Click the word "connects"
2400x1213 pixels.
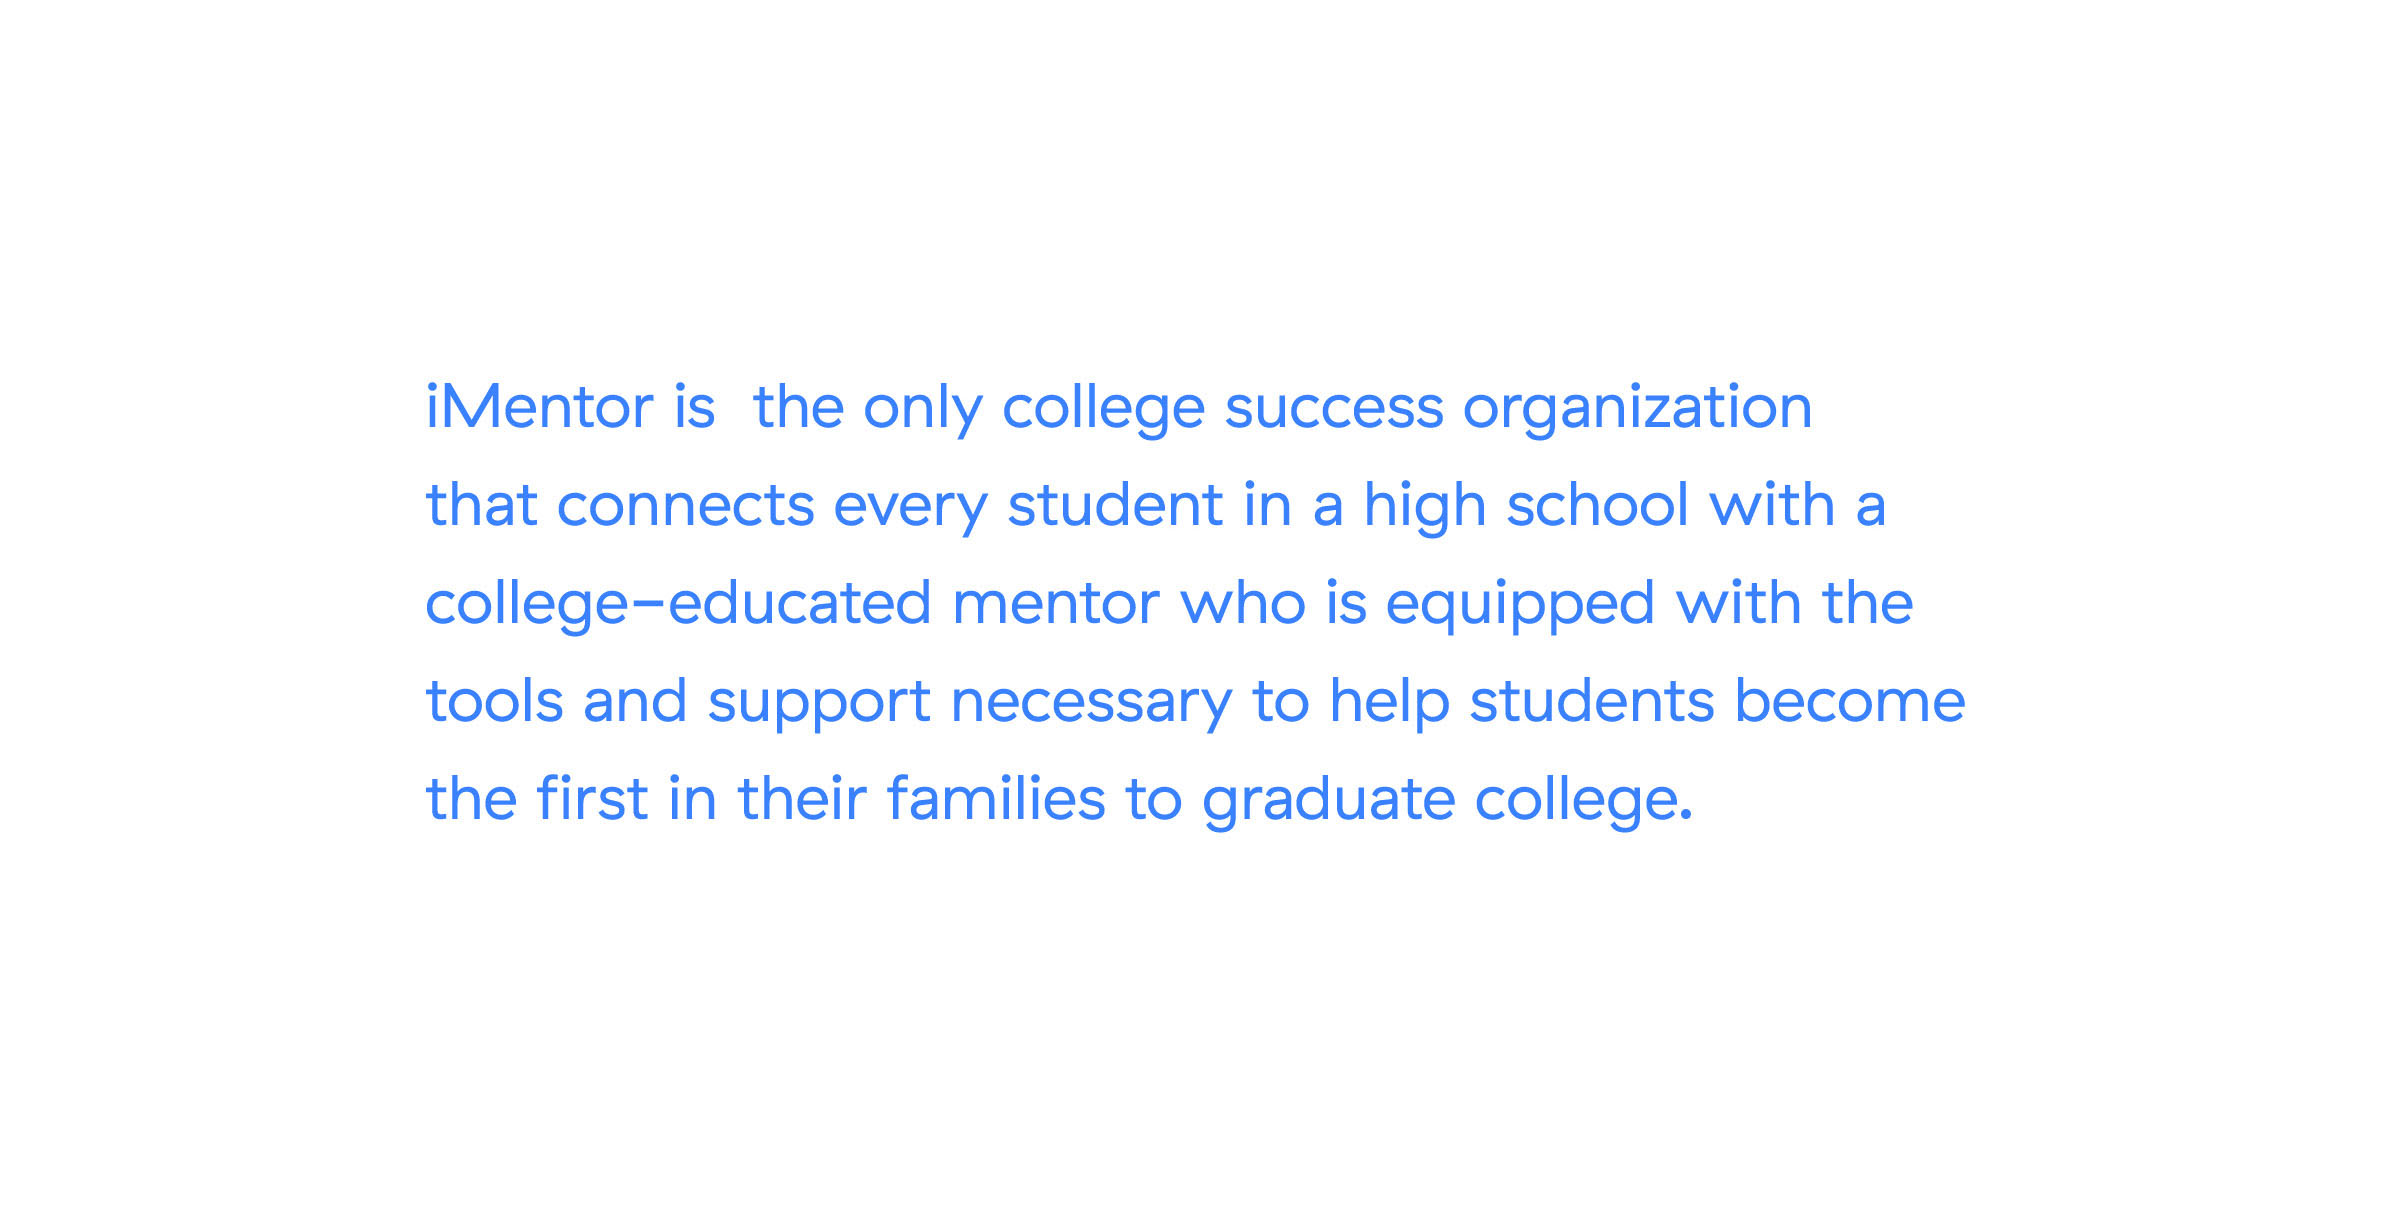(686, 506)
